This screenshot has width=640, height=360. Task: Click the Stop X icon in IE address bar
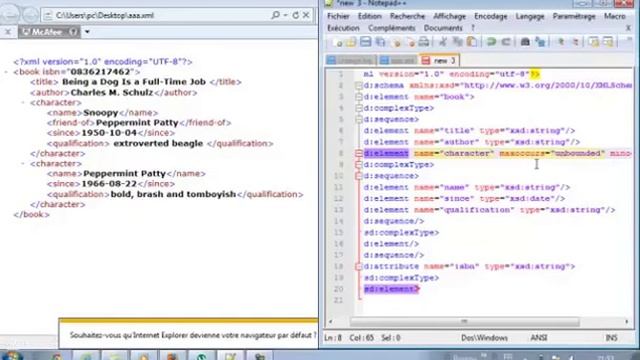tap(306, 15)
